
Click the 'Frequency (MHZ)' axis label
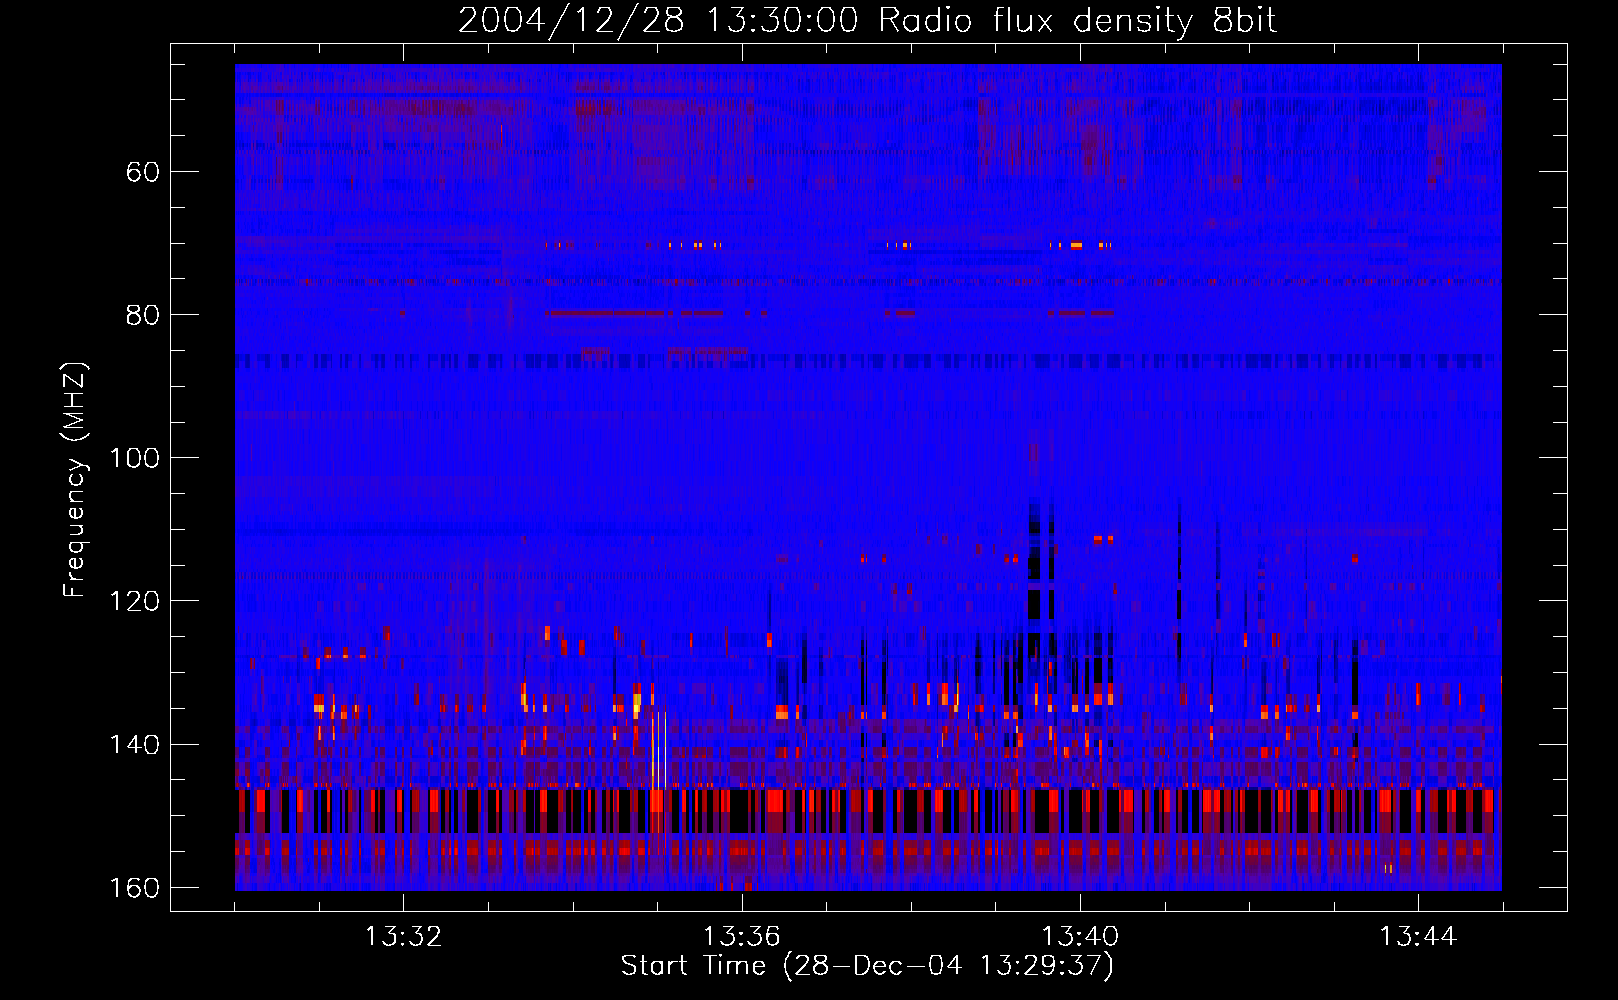click(75, 480)
